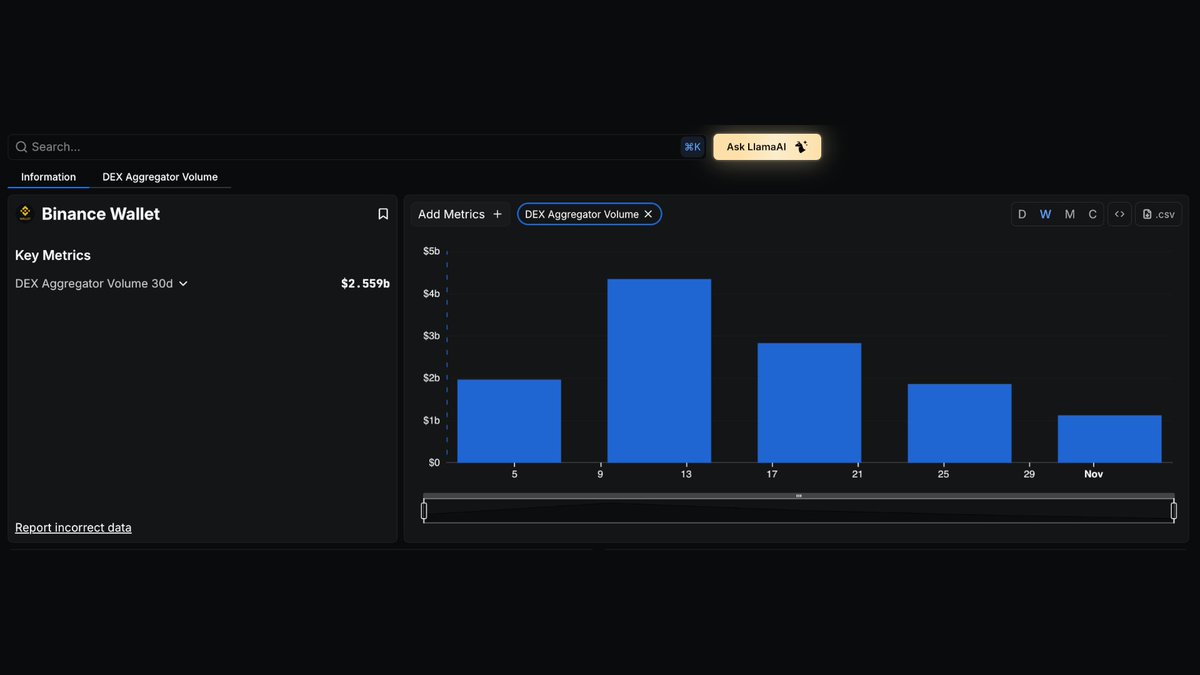Bookmark the Binance Wallet protocol
The image size is (1200, 675).
[383, 214]
